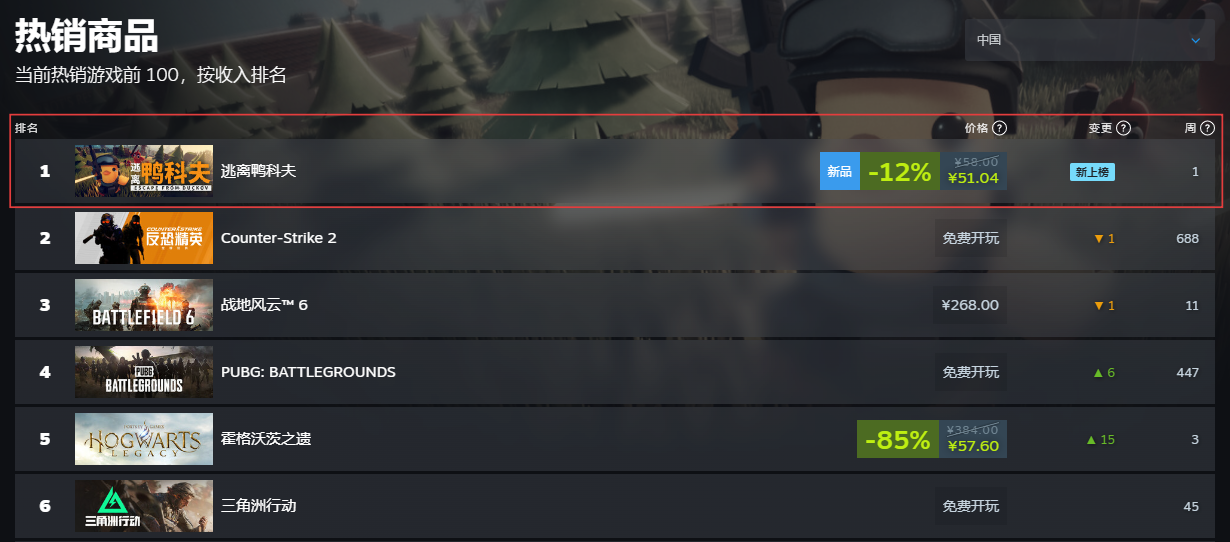
Task: Click the help icon beside 价格 header
Action: tap(999, 128)
